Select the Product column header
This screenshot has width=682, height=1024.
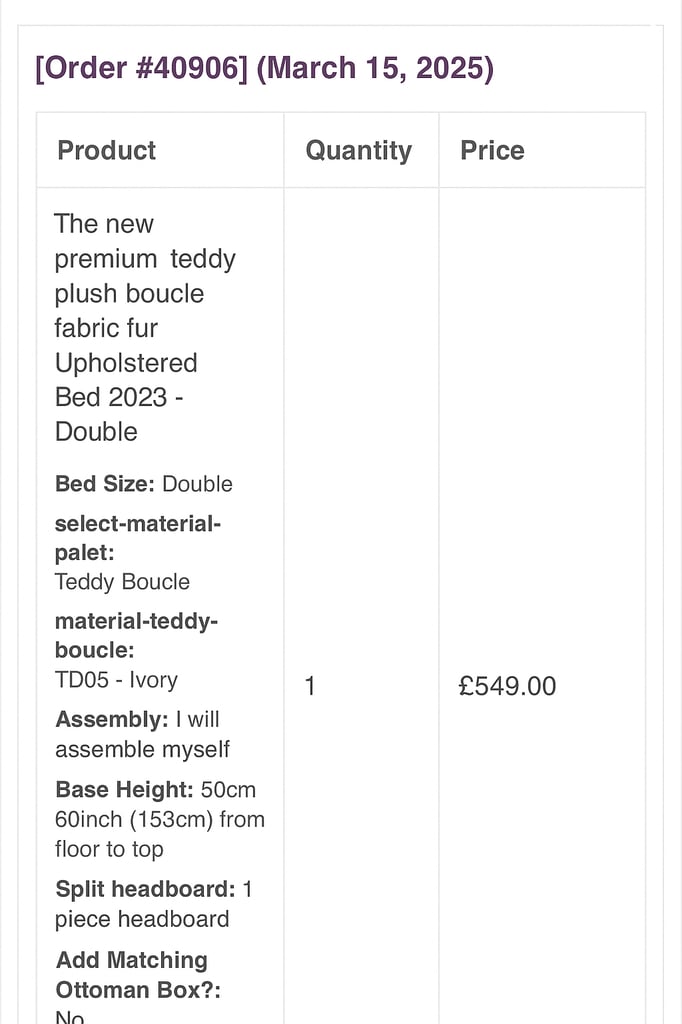[107, 151]
